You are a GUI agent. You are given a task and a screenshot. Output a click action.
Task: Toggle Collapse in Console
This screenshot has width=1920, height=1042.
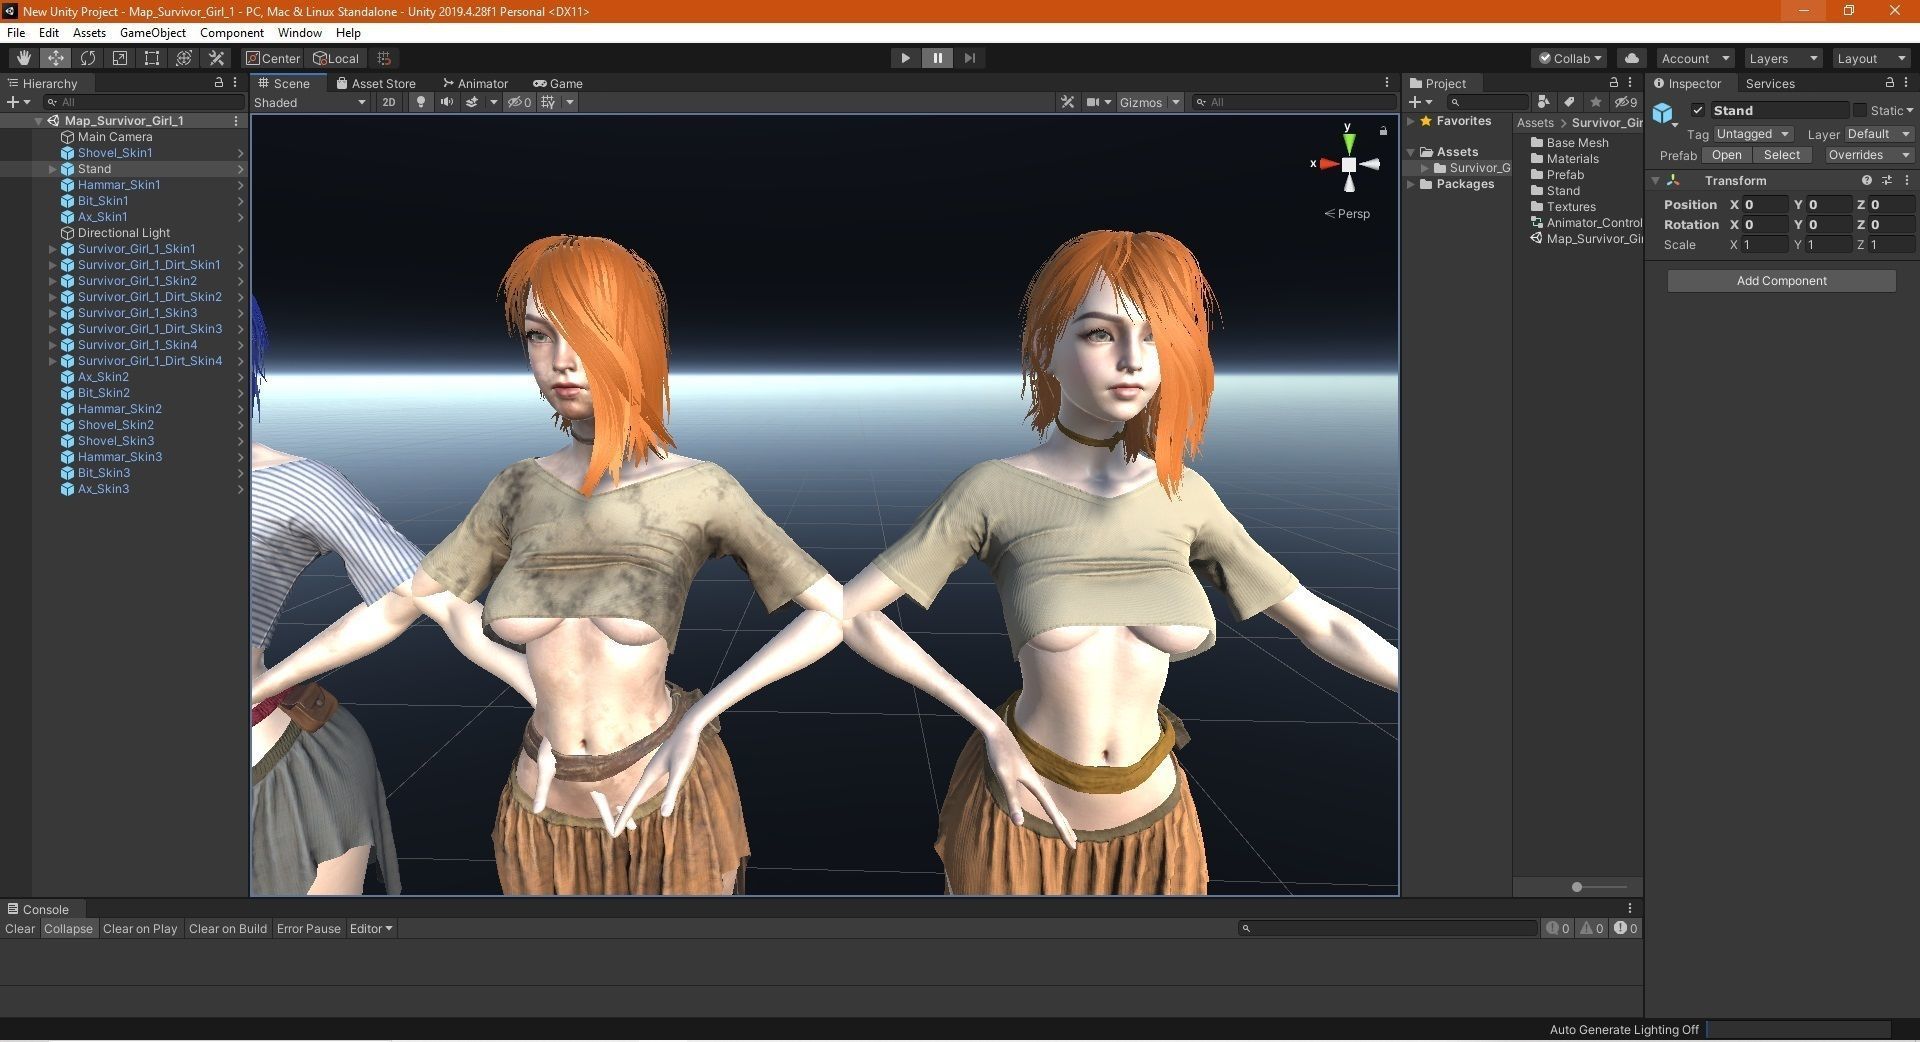tap(68, 928)
